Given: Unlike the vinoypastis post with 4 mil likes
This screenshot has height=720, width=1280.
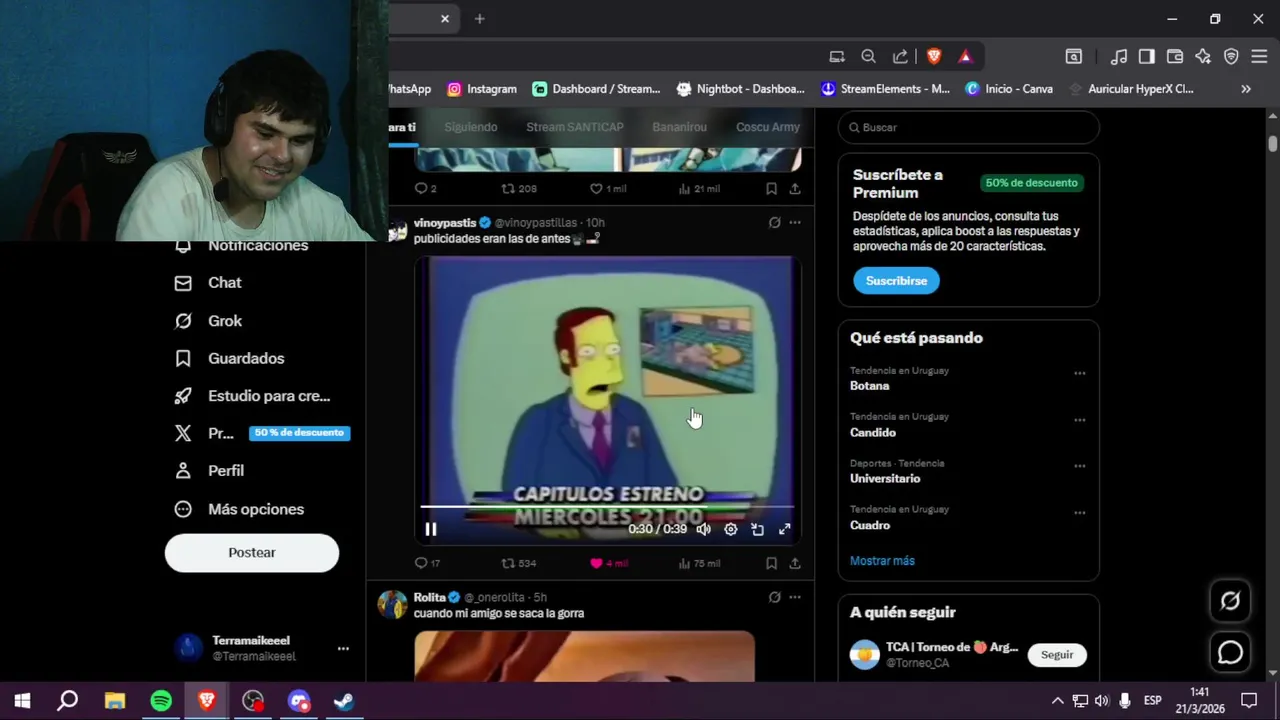Looking at the screenshot, I should (x=609, y=563).
